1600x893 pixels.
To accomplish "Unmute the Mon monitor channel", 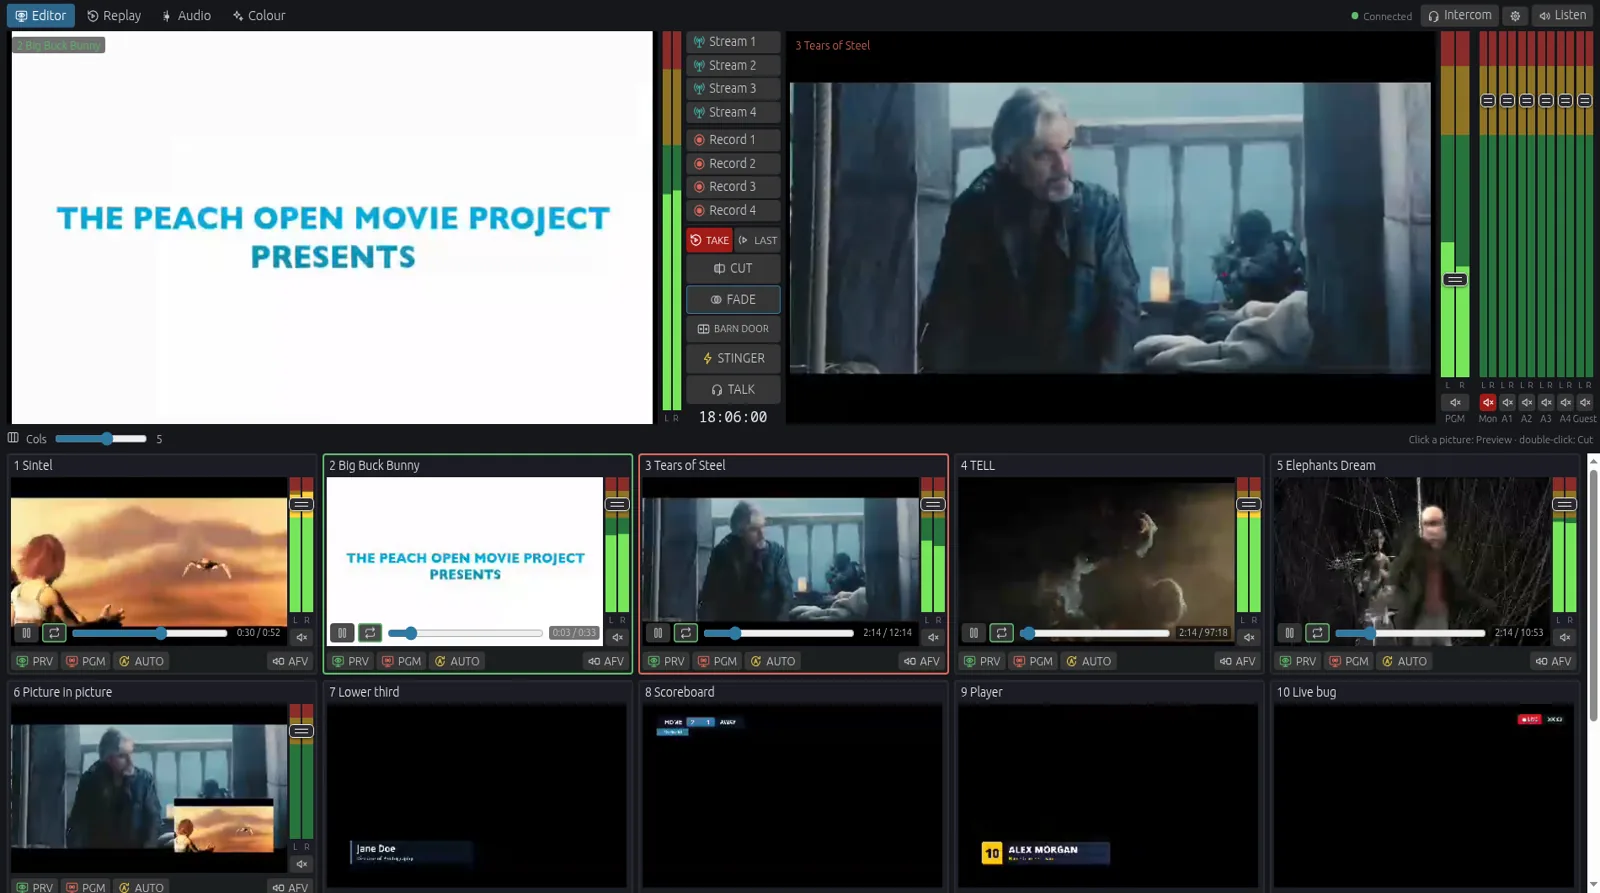I will pyautogui.click(x=1488, y=402).
